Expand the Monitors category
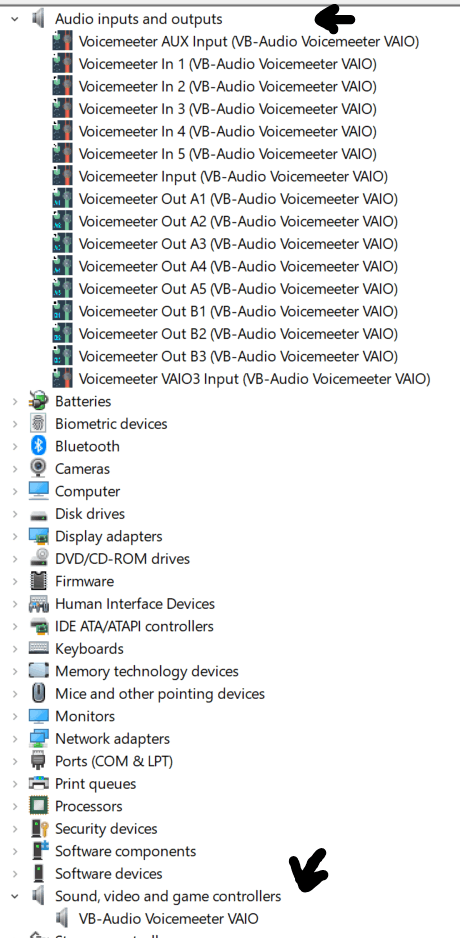This screenshot has width=460, height=938. coord(14,716)
